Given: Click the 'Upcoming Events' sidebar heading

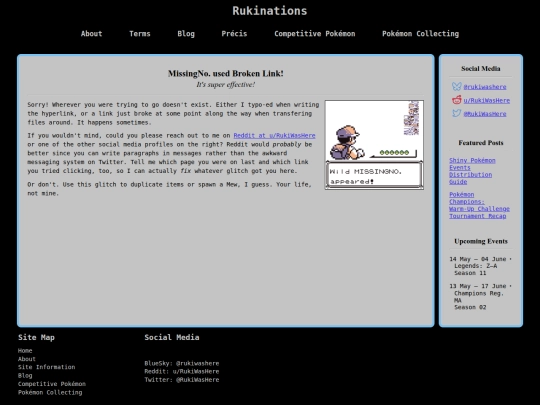Looking at the screenshot, I should [x=480, y=241].
